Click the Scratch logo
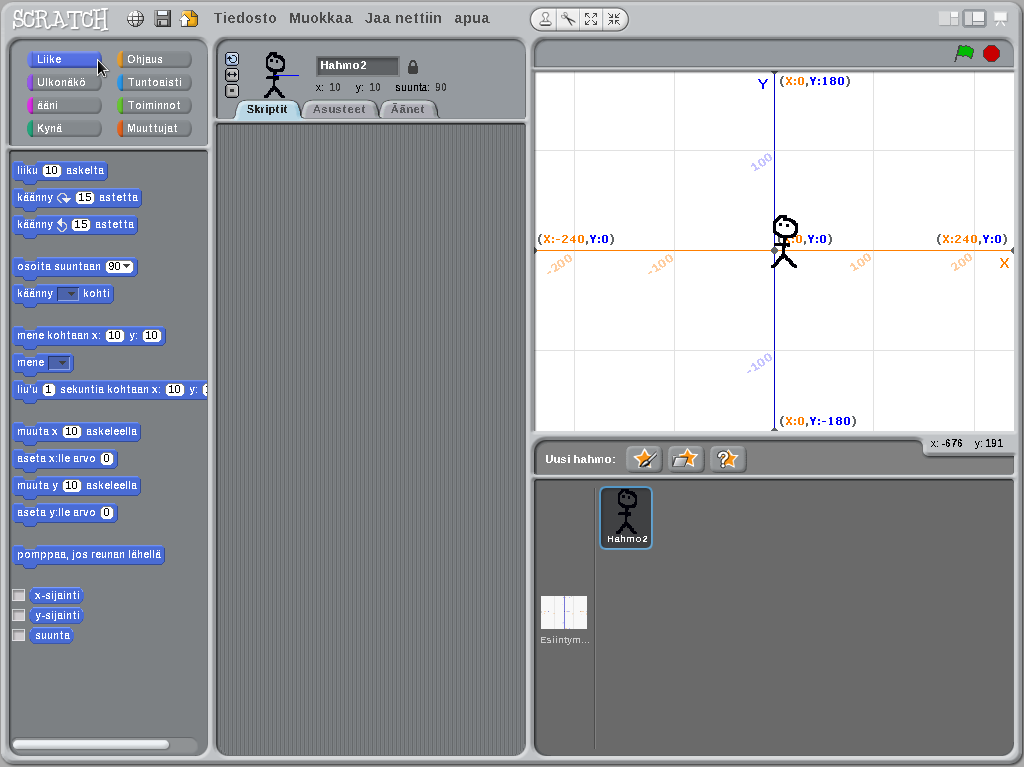1024x767 pixels. tap(60, 19)
